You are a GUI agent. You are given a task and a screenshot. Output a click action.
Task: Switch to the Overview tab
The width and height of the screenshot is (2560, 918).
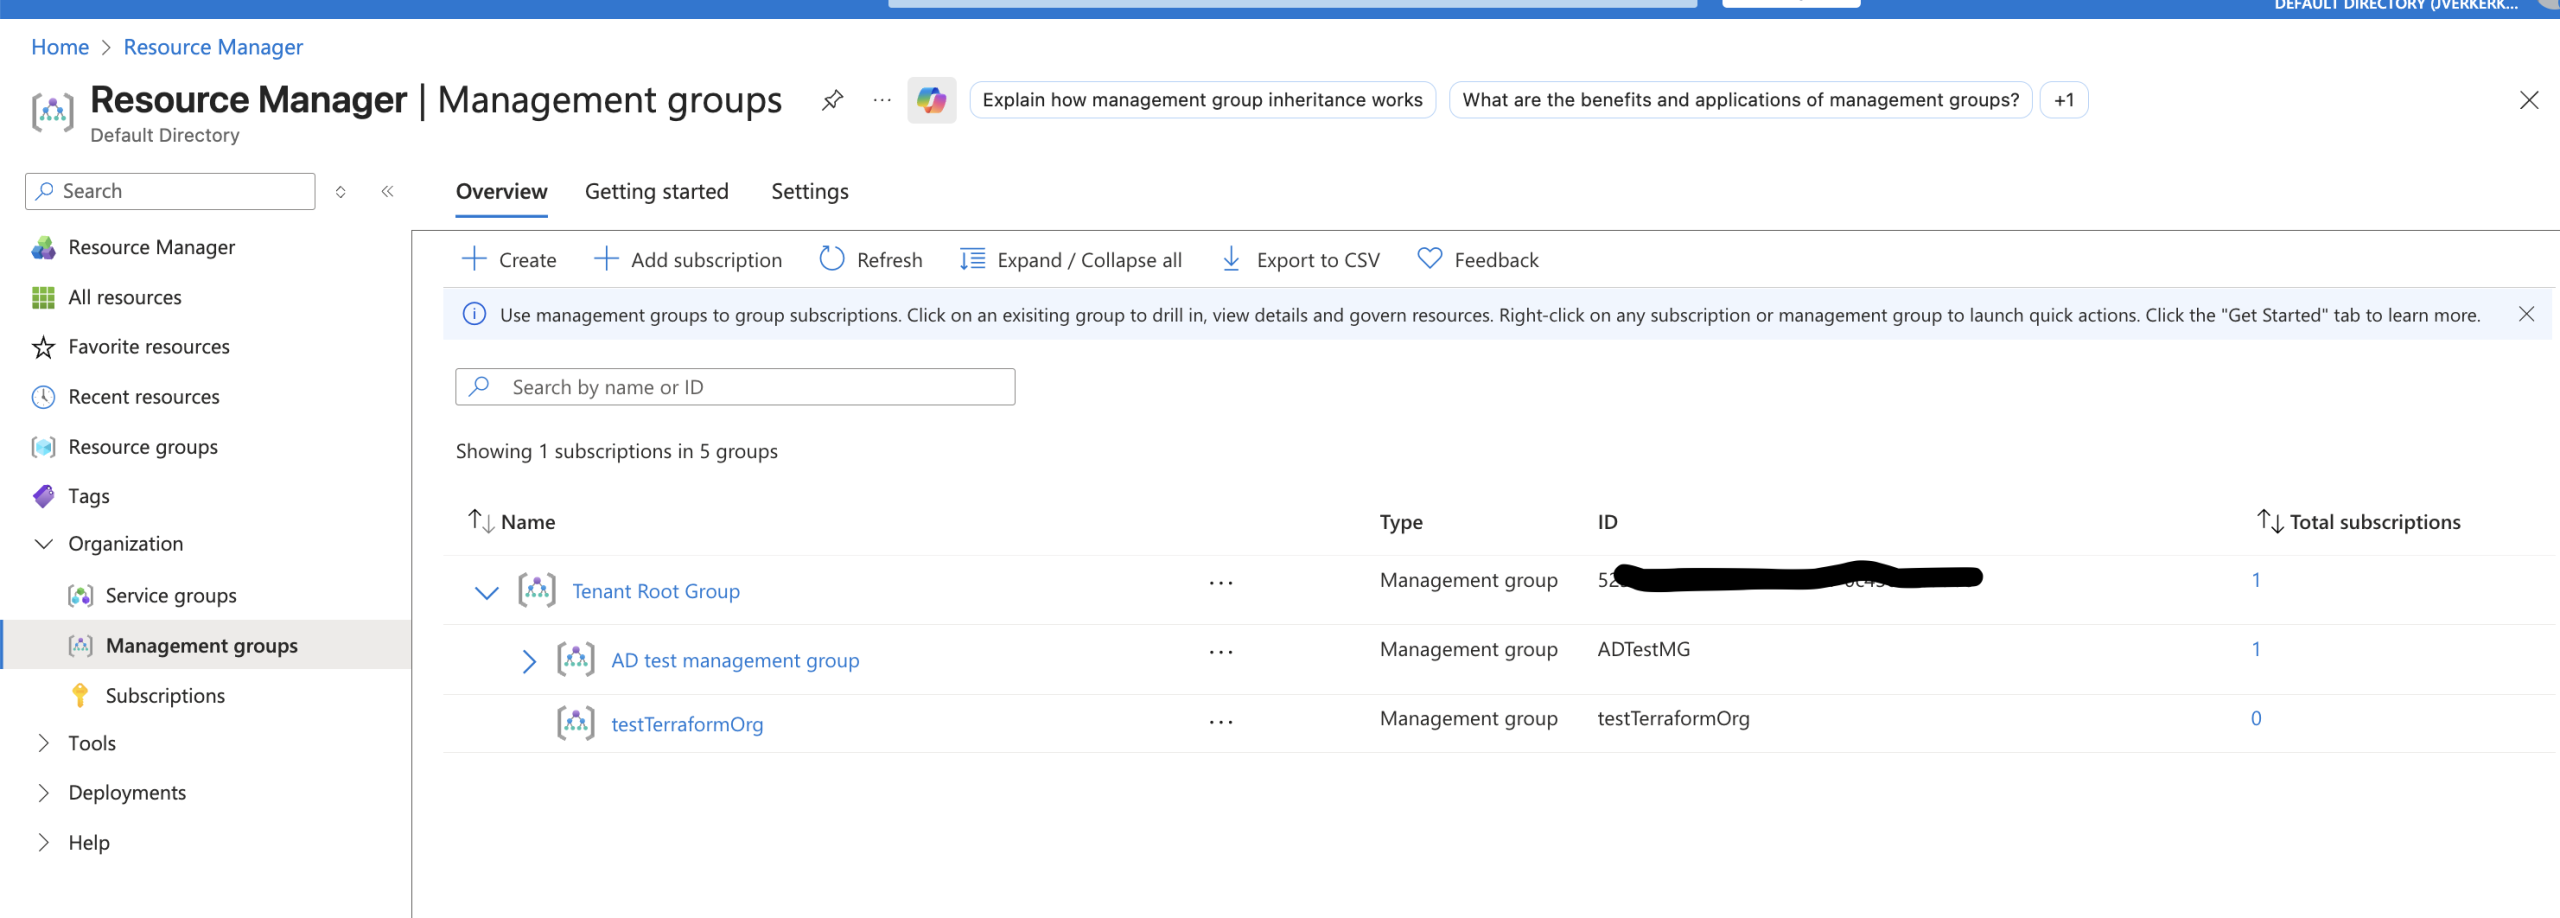click(502, 191)
